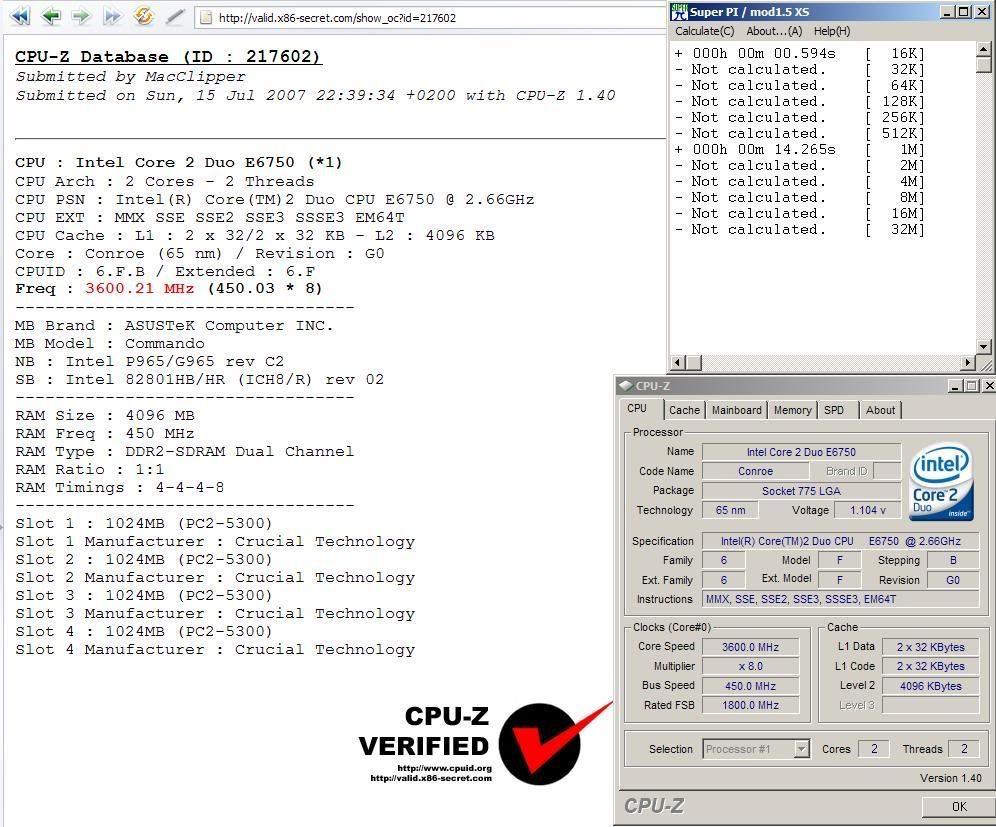Click the Multiplier value 'x 8.0'
The height and width of the screenshot is (827, 996).
click(750, 666)
